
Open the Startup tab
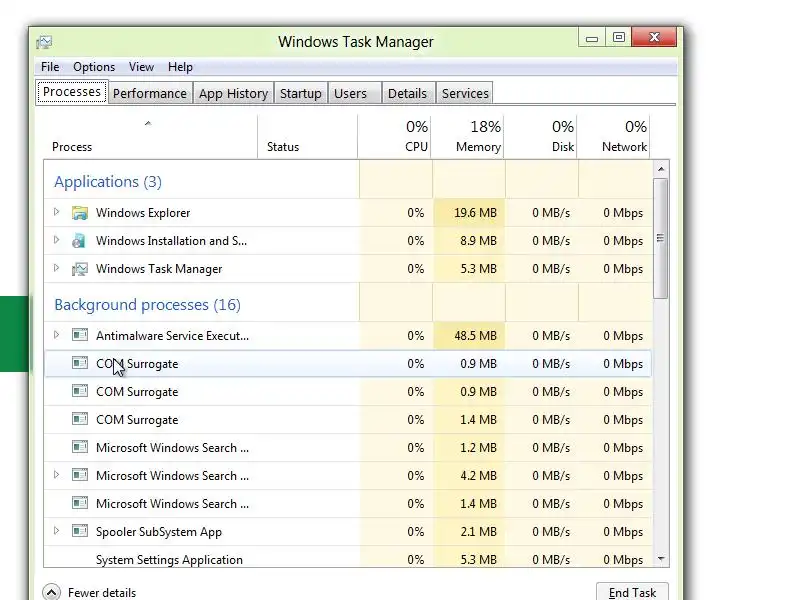301,93
